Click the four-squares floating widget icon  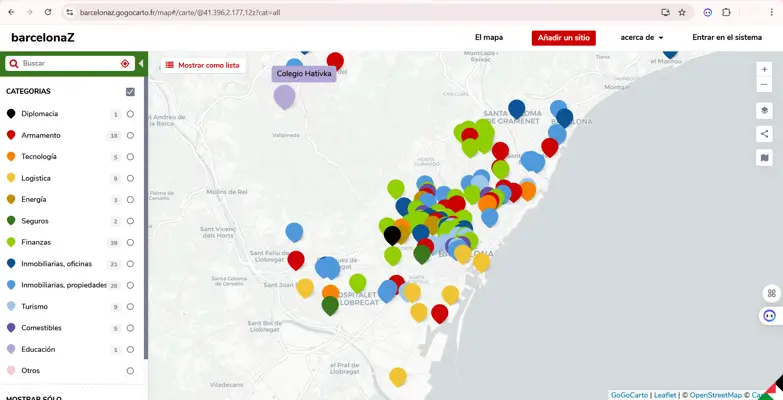click(772, 293)
